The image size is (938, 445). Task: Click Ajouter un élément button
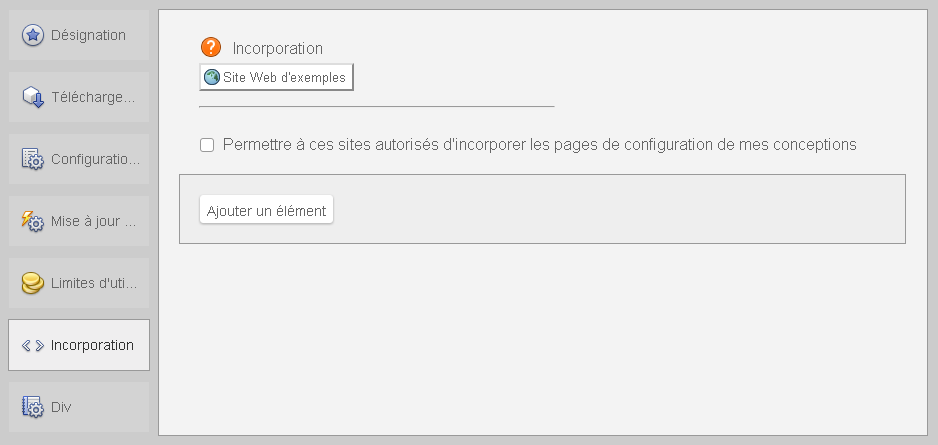(266, 210)
